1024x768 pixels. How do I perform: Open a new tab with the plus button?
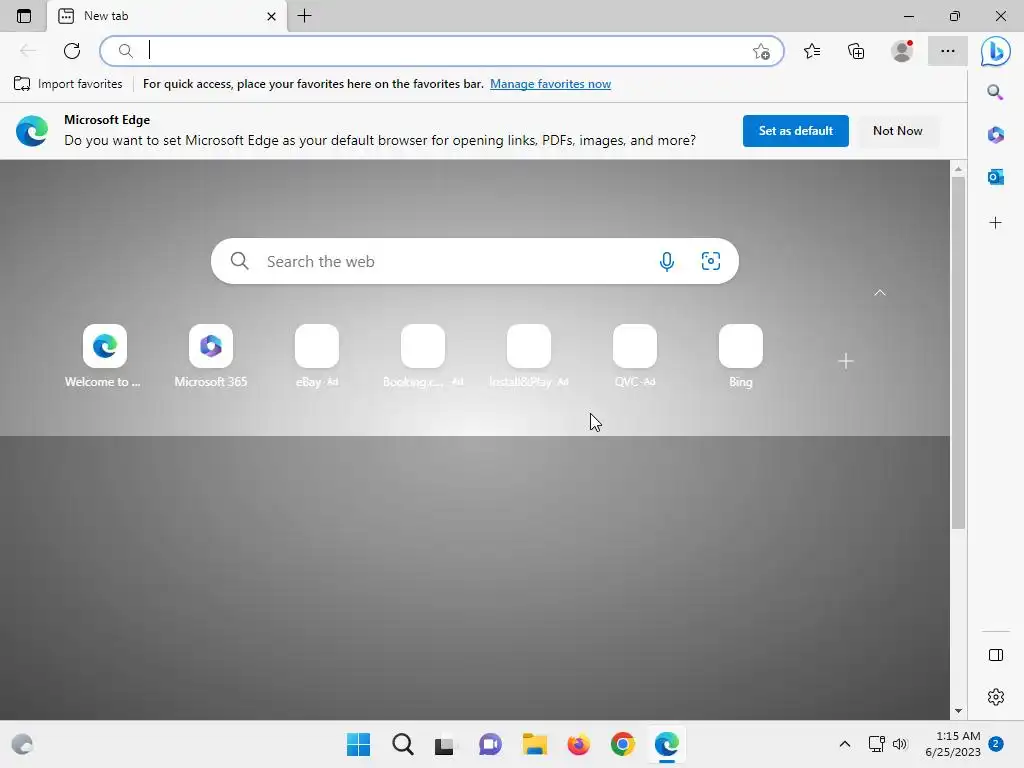tap(304, 16)
